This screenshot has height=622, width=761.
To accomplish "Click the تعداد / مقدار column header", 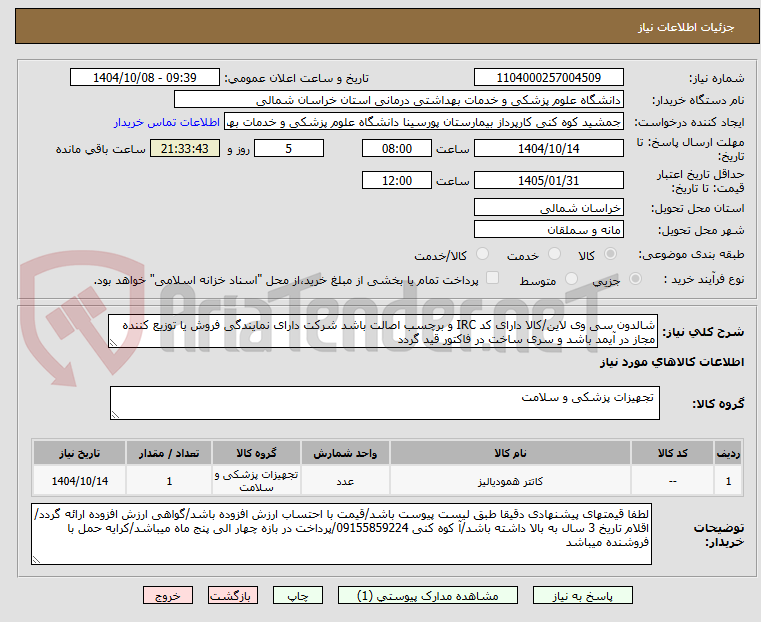I will coord(168,453).
